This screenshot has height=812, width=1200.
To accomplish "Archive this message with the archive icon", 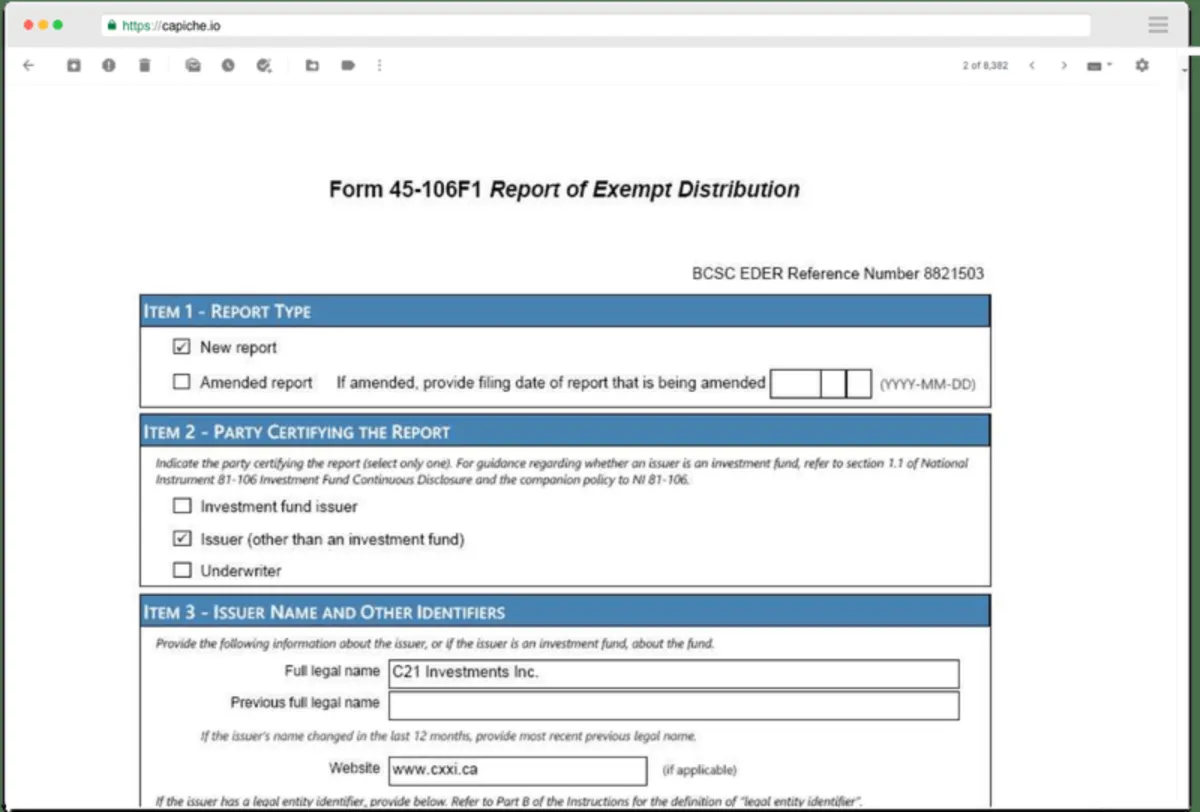I will (73, 65).
